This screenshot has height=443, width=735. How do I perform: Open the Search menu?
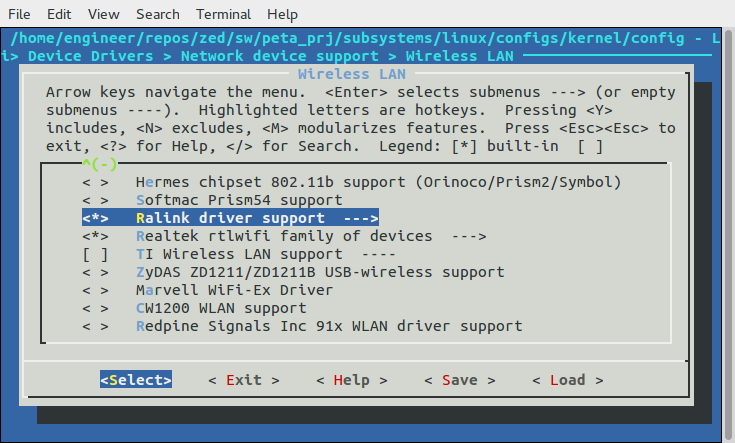coord(158,15)
